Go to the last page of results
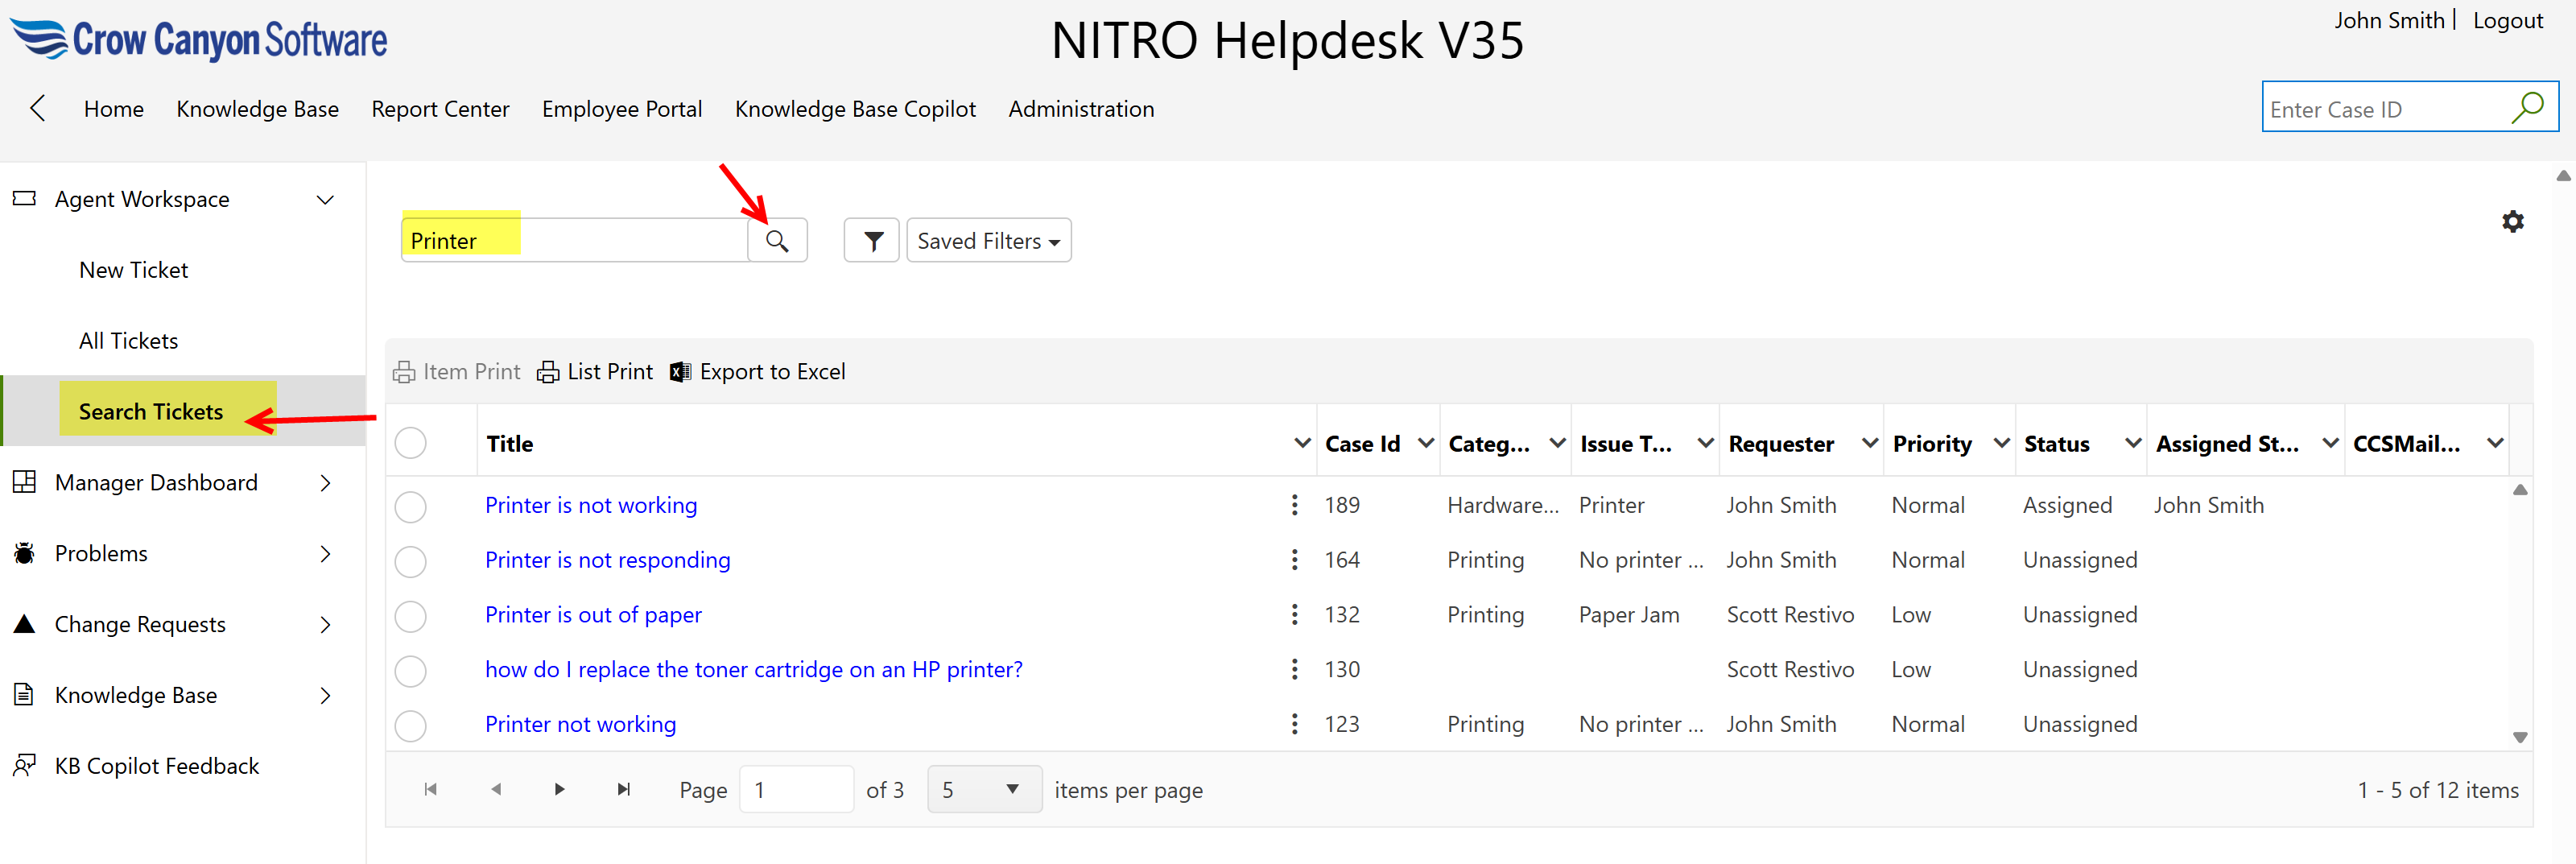This screenshot has width=2576, height=864. click(624, 789)
